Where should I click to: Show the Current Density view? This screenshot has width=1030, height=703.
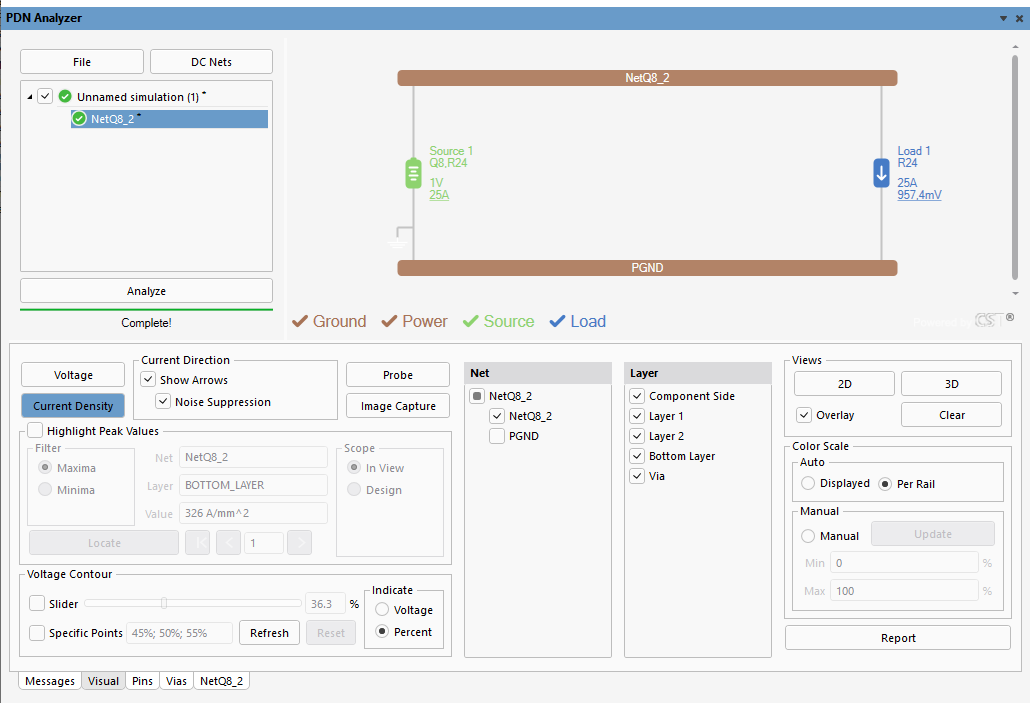73,406
